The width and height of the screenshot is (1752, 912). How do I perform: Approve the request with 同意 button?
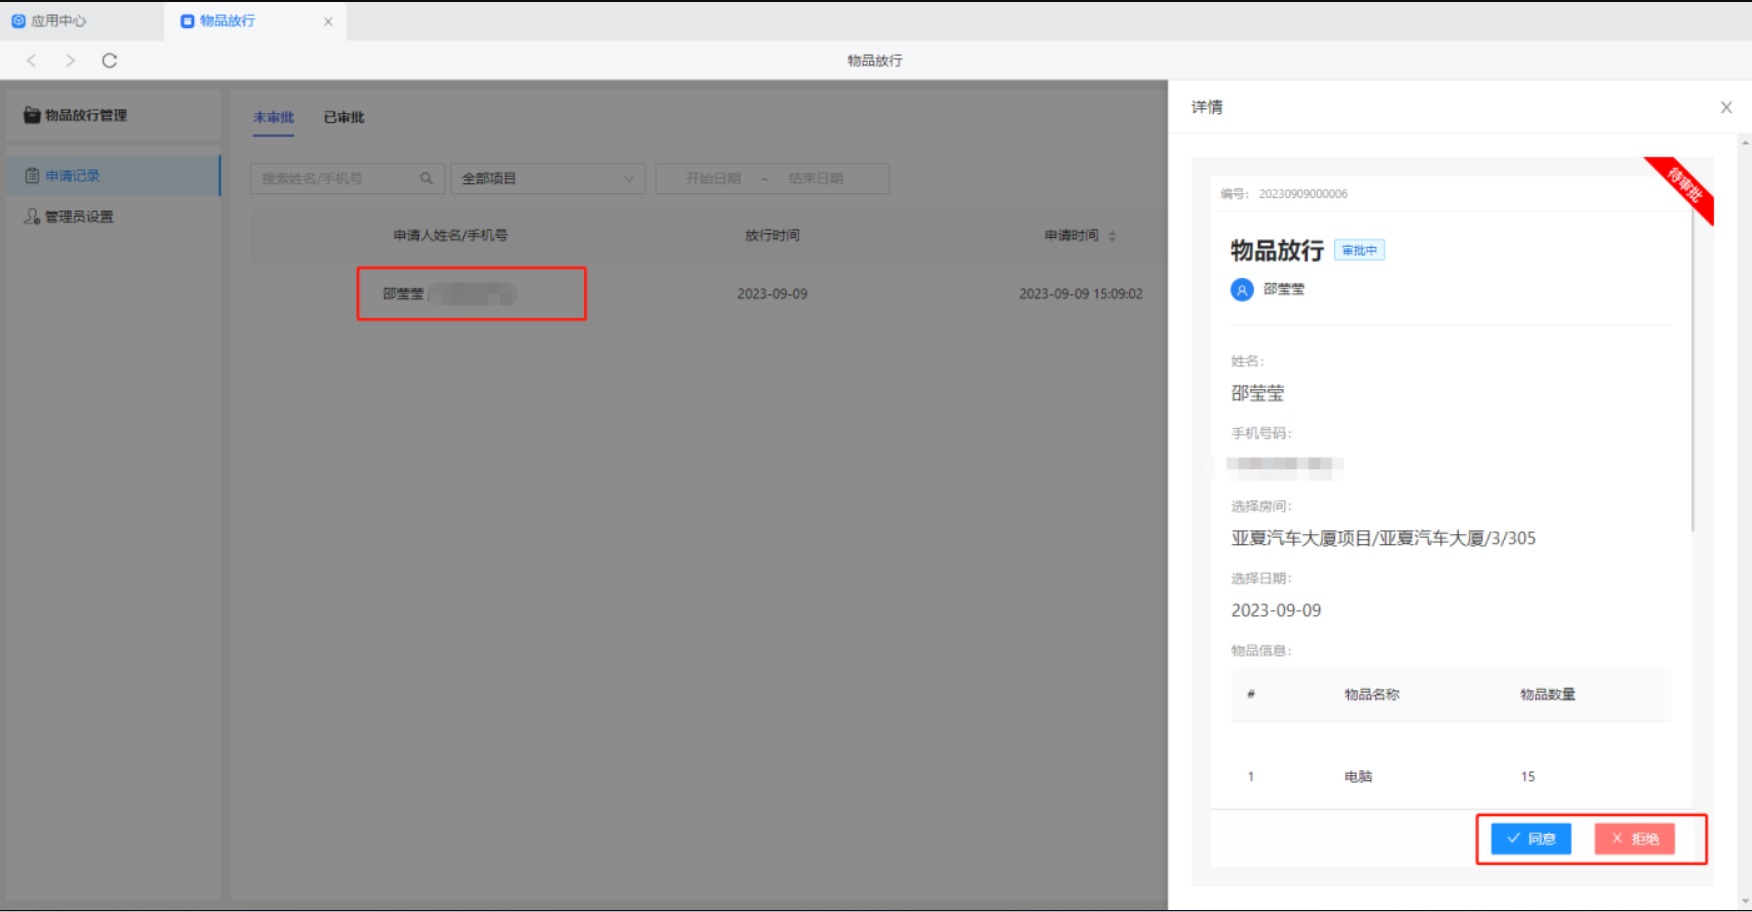click(1530, 839)
